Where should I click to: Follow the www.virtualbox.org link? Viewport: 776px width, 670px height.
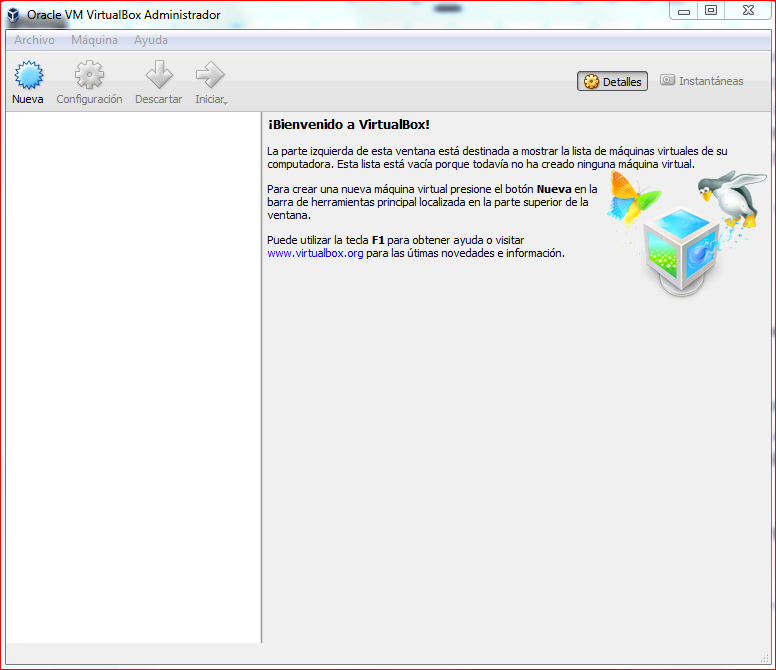point(315,254)
